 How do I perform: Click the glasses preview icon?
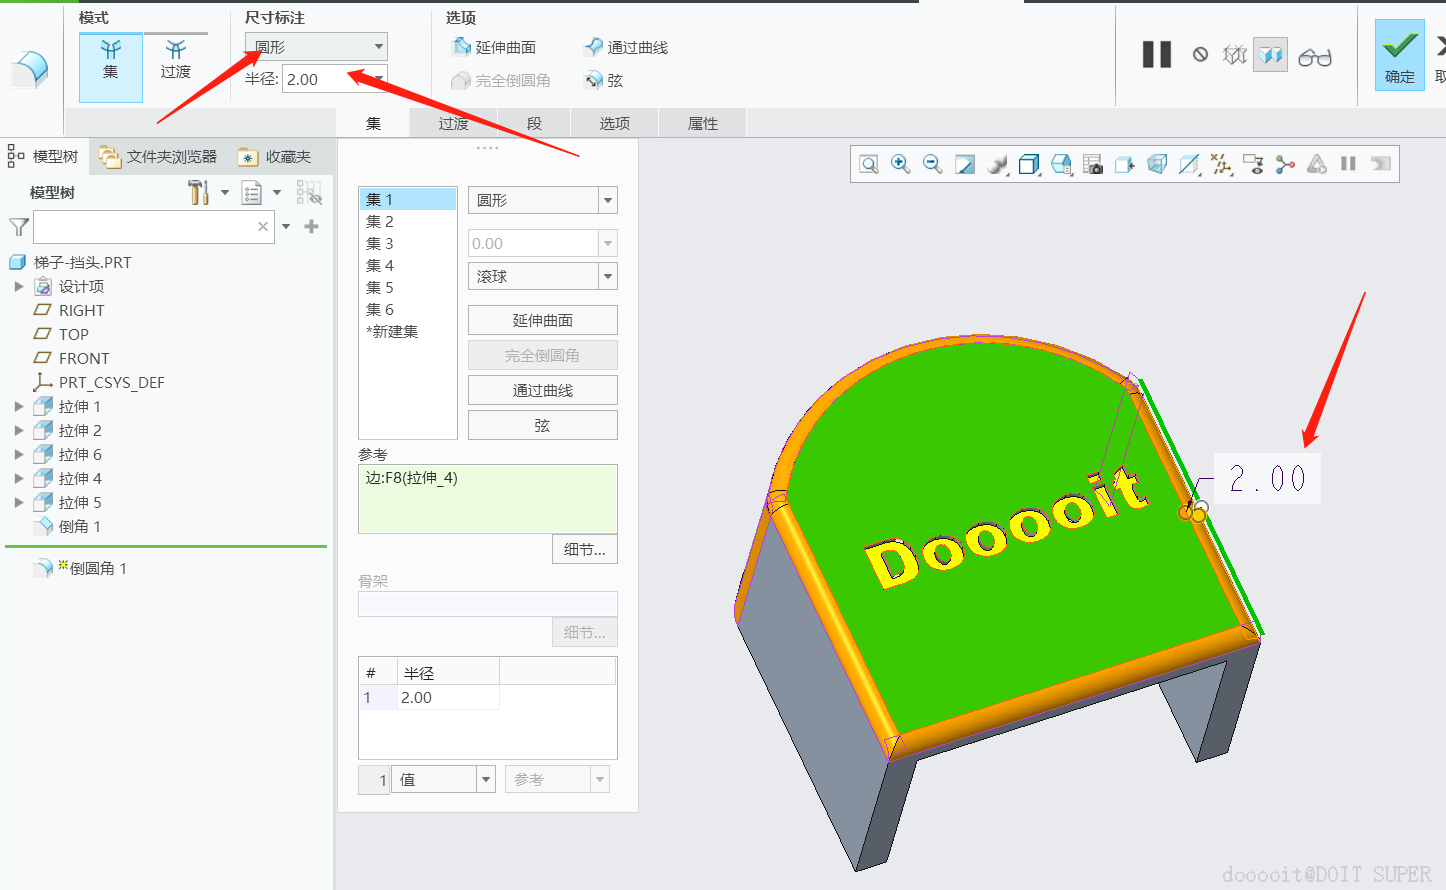1314,56
